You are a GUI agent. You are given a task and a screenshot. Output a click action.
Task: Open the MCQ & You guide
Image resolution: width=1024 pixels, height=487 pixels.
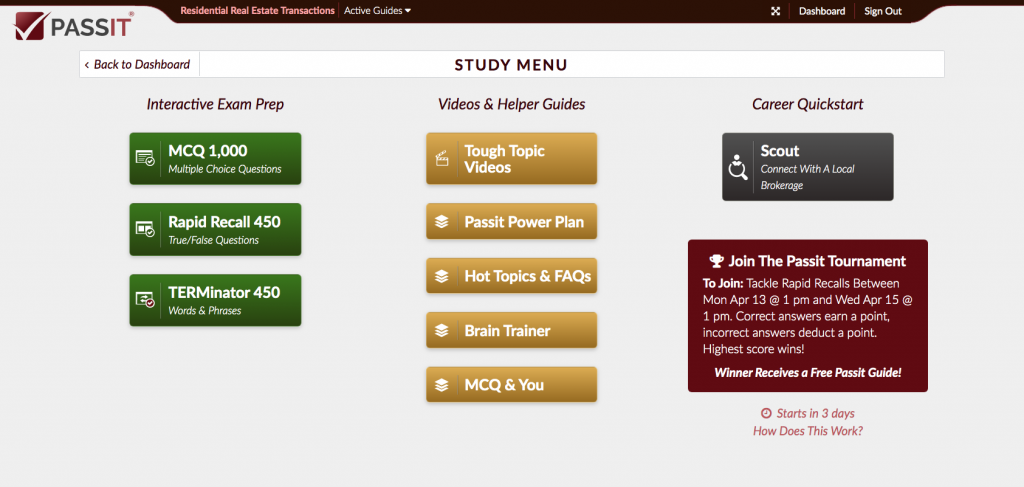[x=511, y=385]
